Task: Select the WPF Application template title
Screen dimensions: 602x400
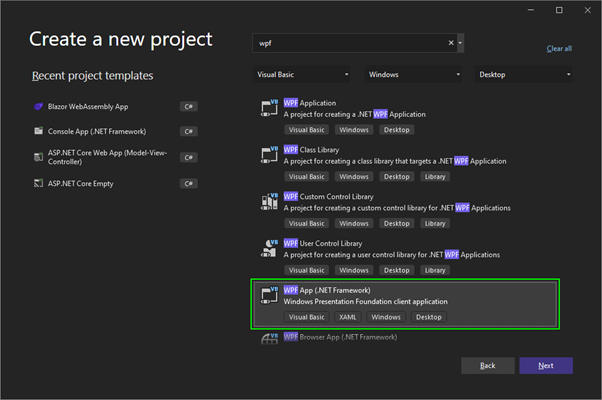Action: [310, 103]
